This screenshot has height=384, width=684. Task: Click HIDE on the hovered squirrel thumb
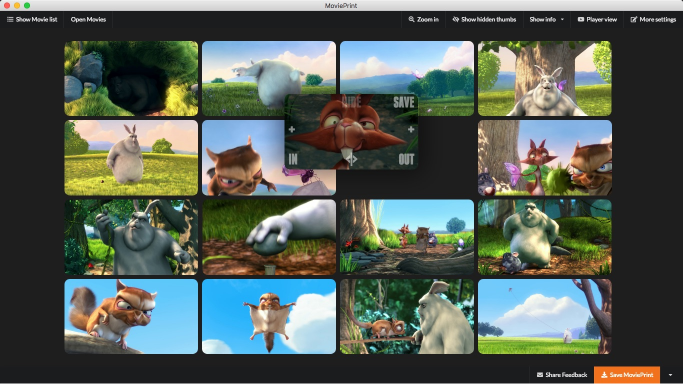click(x=352, y=102)
